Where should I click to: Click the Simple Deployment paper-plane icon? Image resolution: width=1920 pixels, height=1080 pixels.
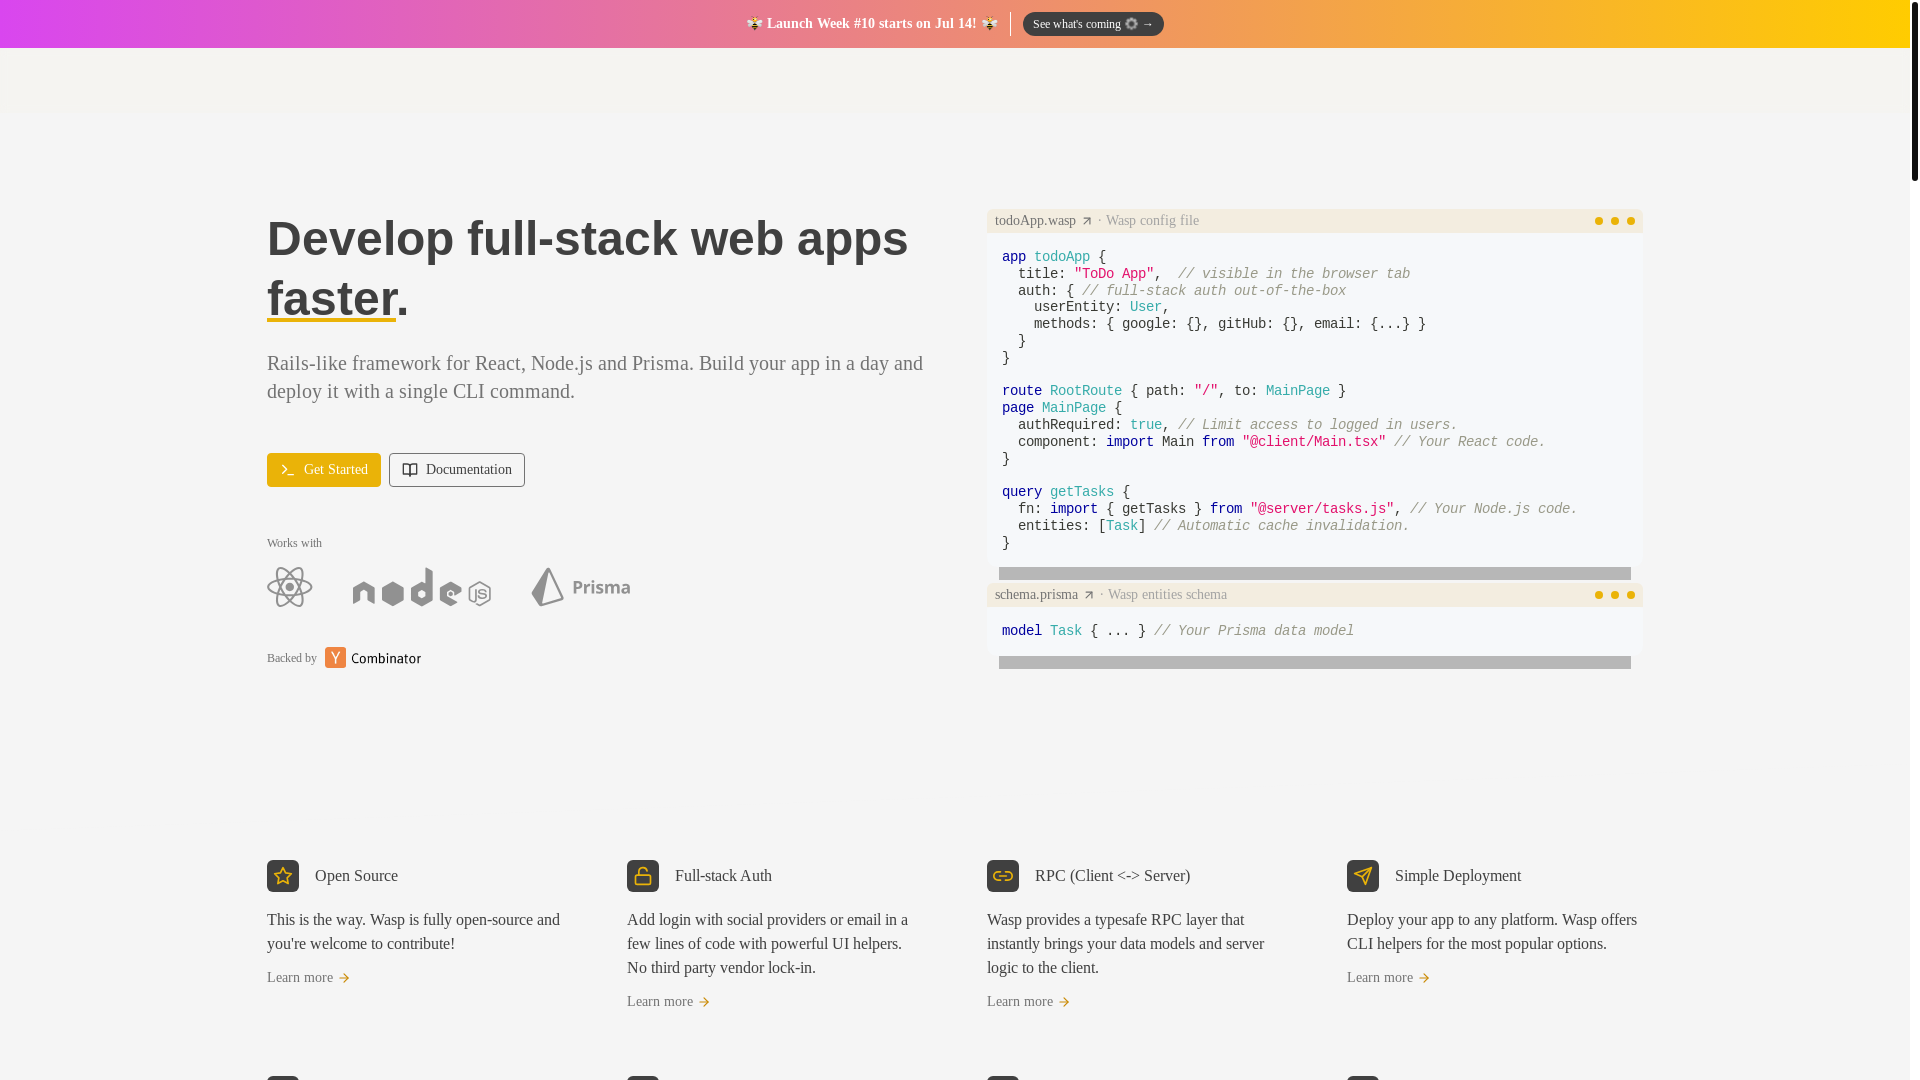tap(1363, 876)
